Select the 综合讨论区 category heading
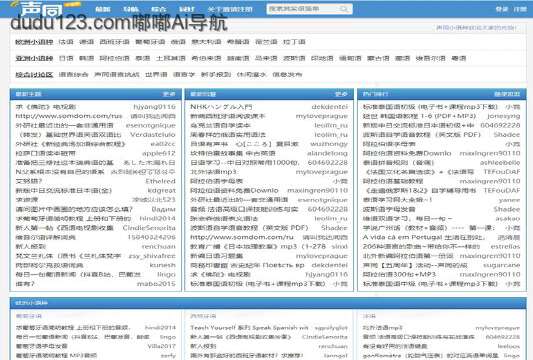 (34, 74)
